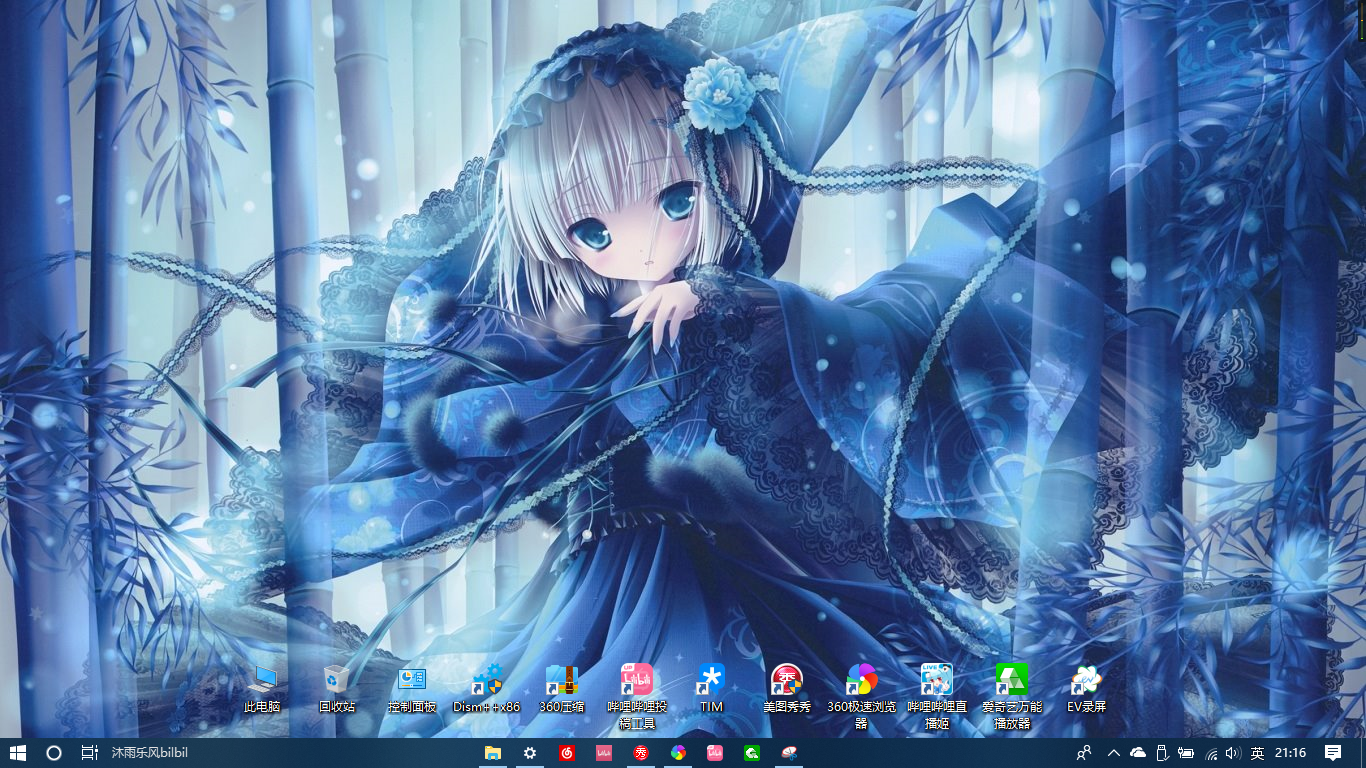Open the People icon in the tray

point(1084,753)
